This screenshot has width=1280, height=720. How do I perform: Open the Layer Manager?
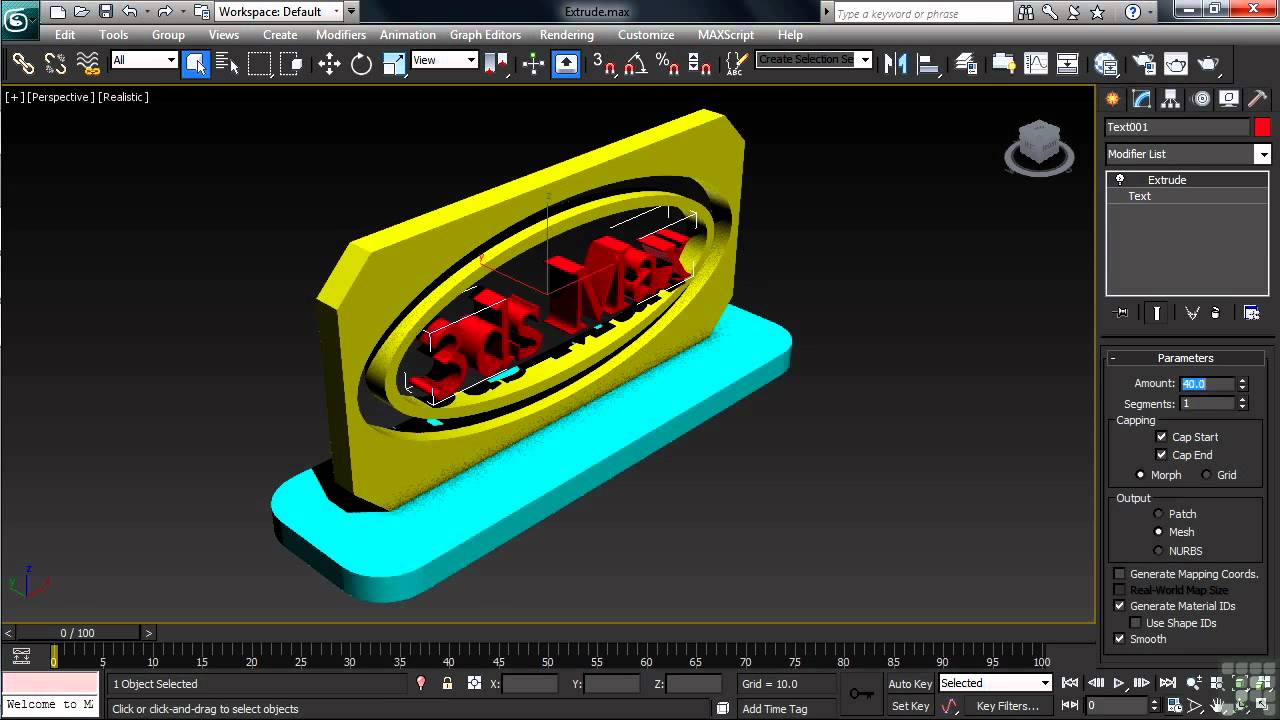[966, 64]
